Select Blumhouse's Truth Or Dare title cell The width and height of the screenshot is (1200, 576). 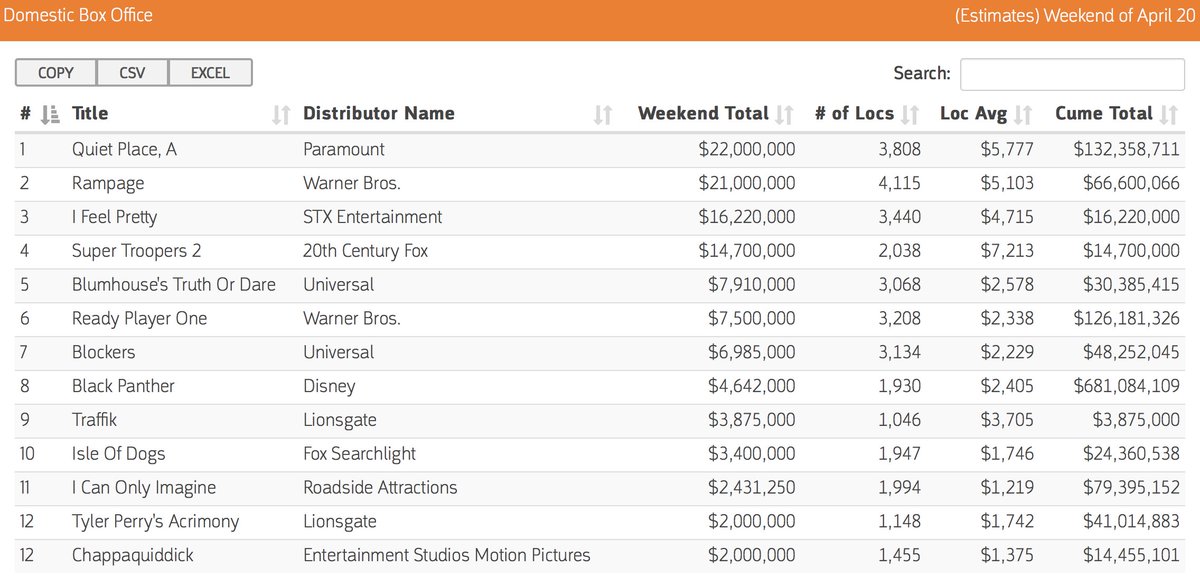[174, 285]
